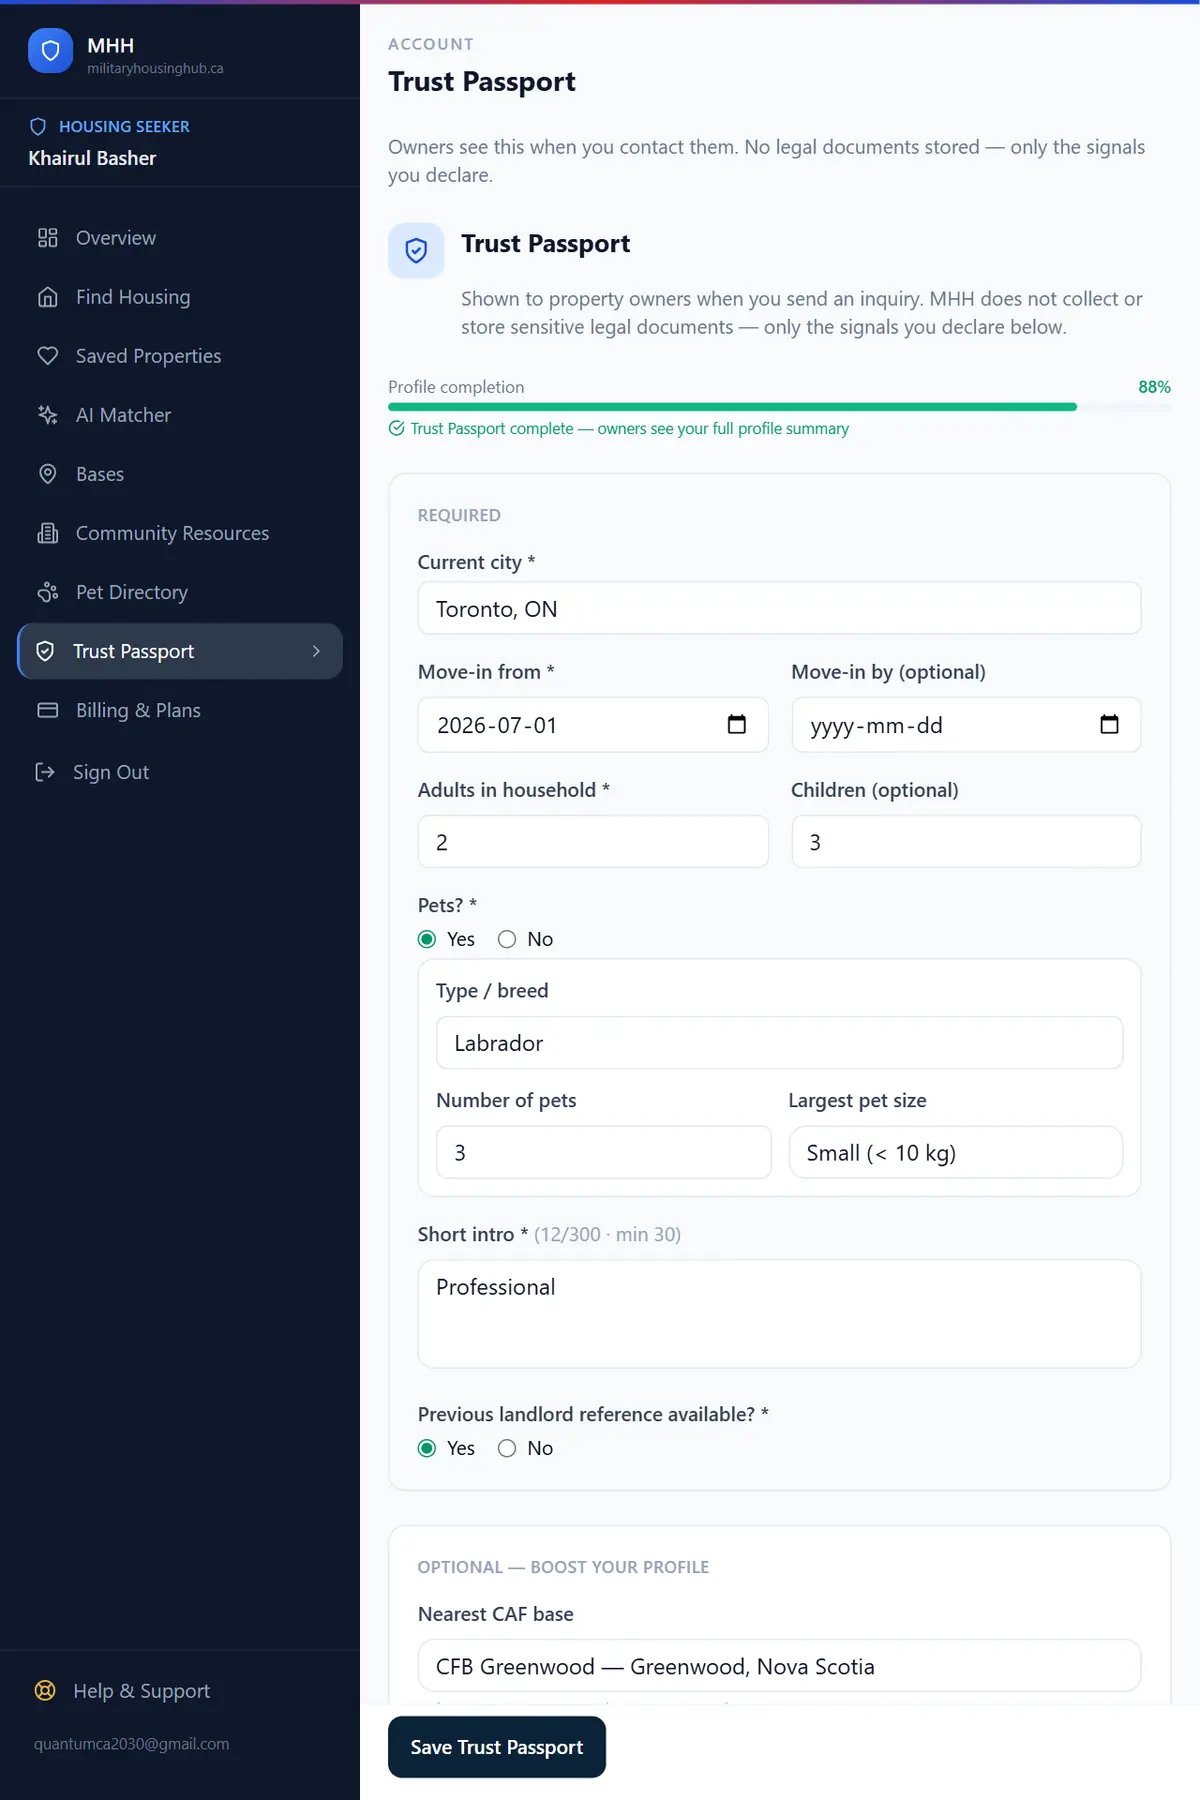This screenshot has height=1800, width=1200.
Task: Go to Pet Directory
Action: (x=180, y=592)
